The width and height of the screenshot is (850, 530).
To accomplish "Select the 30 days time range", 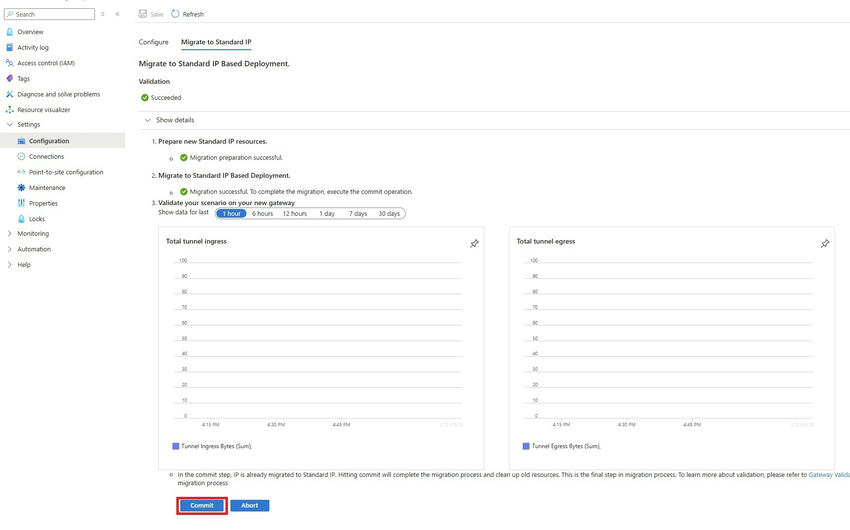I will (389, 213).
